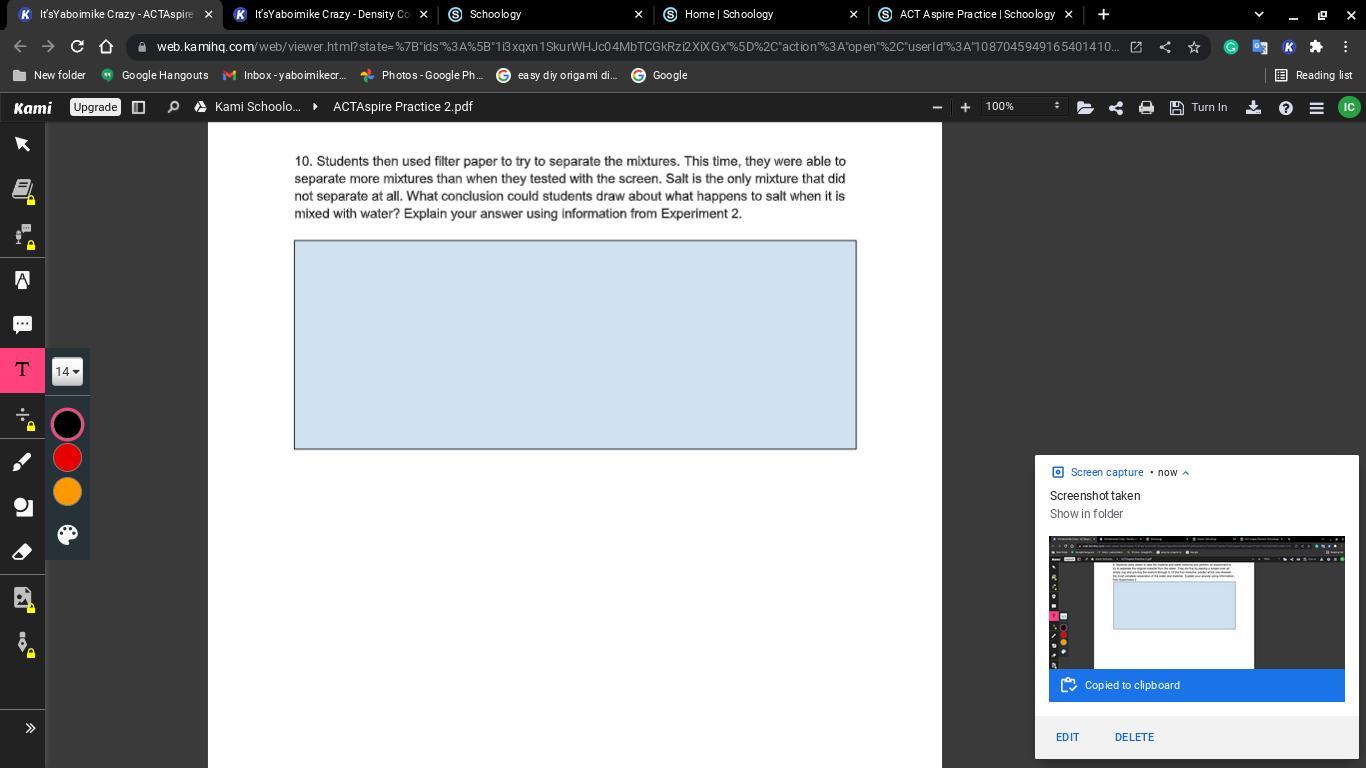This screenshot has height=768, width=1366.
Task: Click the Upgrade button
Action: pyautogui.click(x=95, y=107)
